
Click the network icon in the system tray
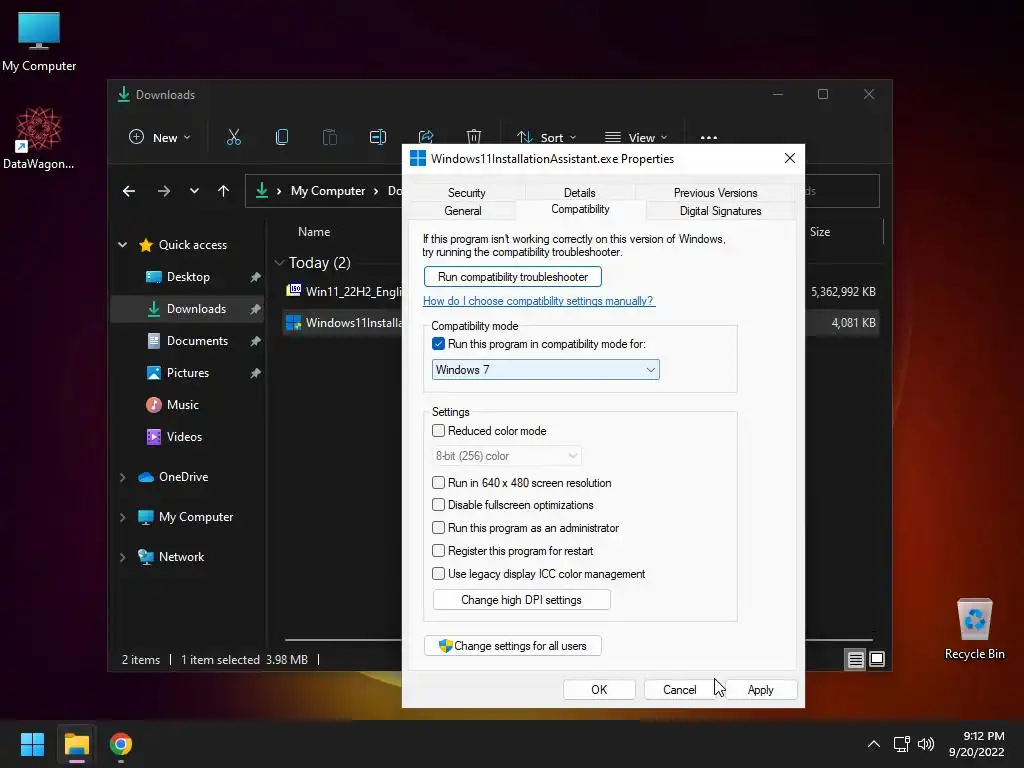(x=902, y=744)
